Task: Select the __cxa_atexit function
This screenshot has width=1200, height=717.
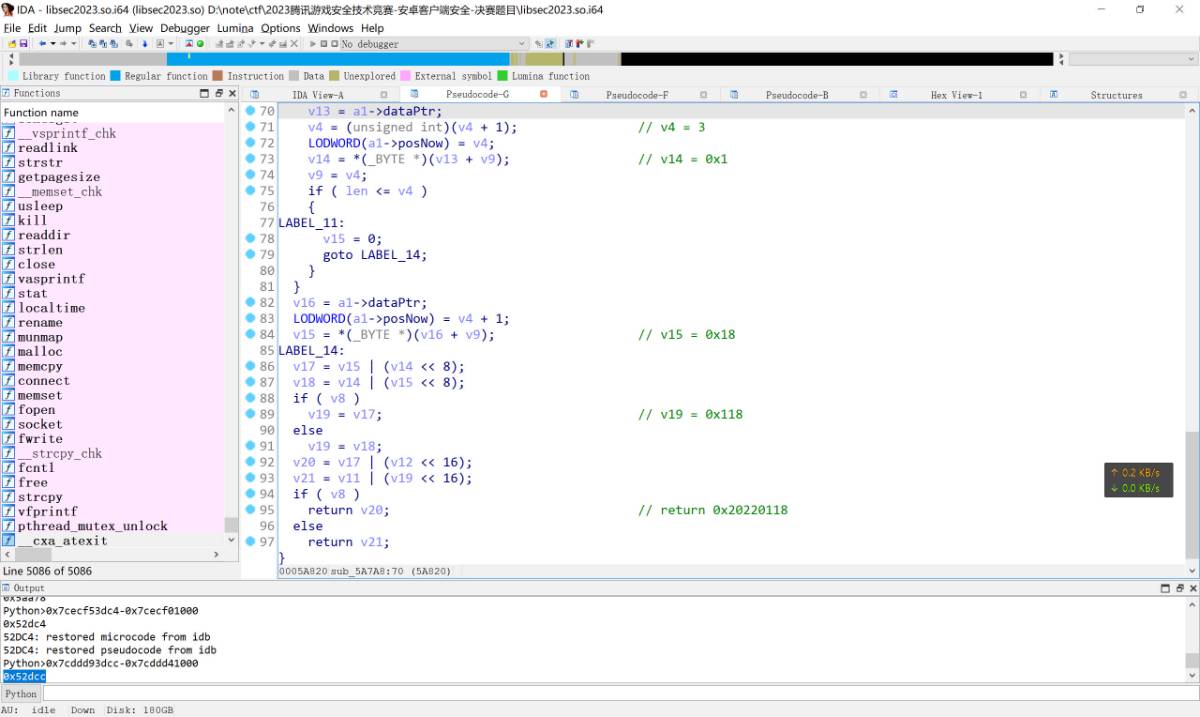Action: pos(62,541)
